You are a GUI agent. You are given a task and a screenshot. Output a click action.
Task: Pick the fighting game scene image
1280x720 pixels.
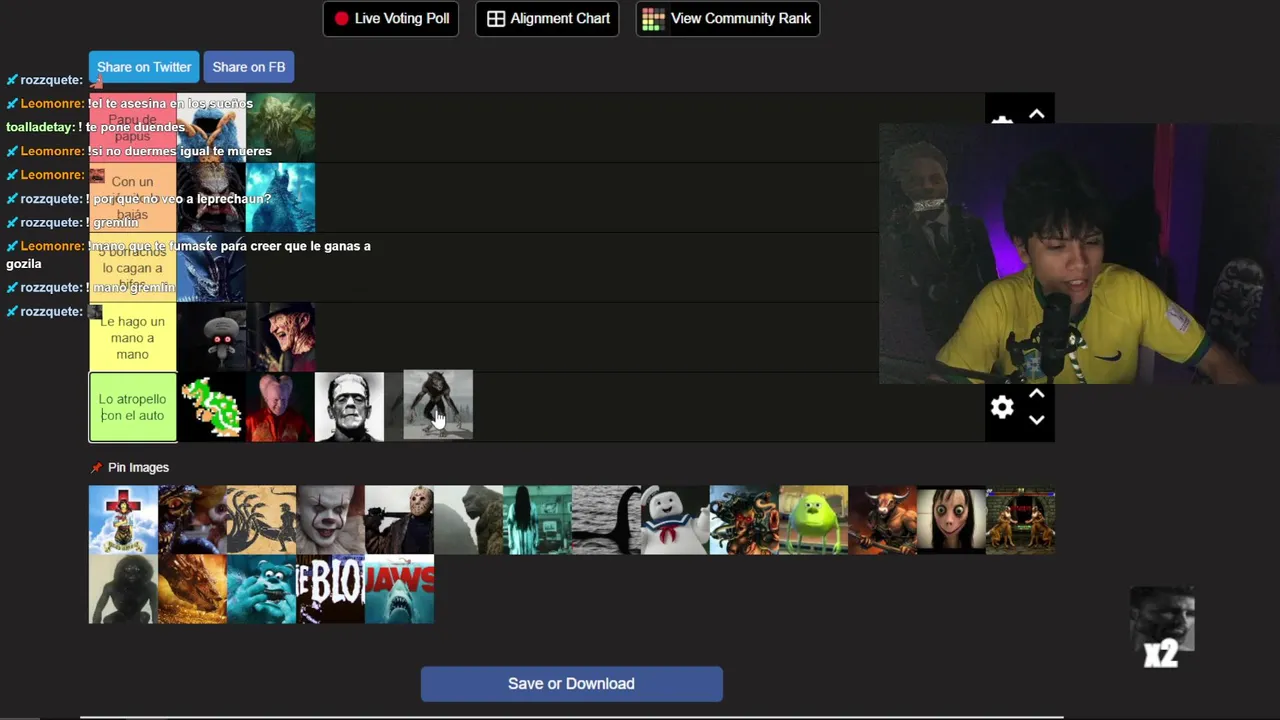pos(1020,520)
